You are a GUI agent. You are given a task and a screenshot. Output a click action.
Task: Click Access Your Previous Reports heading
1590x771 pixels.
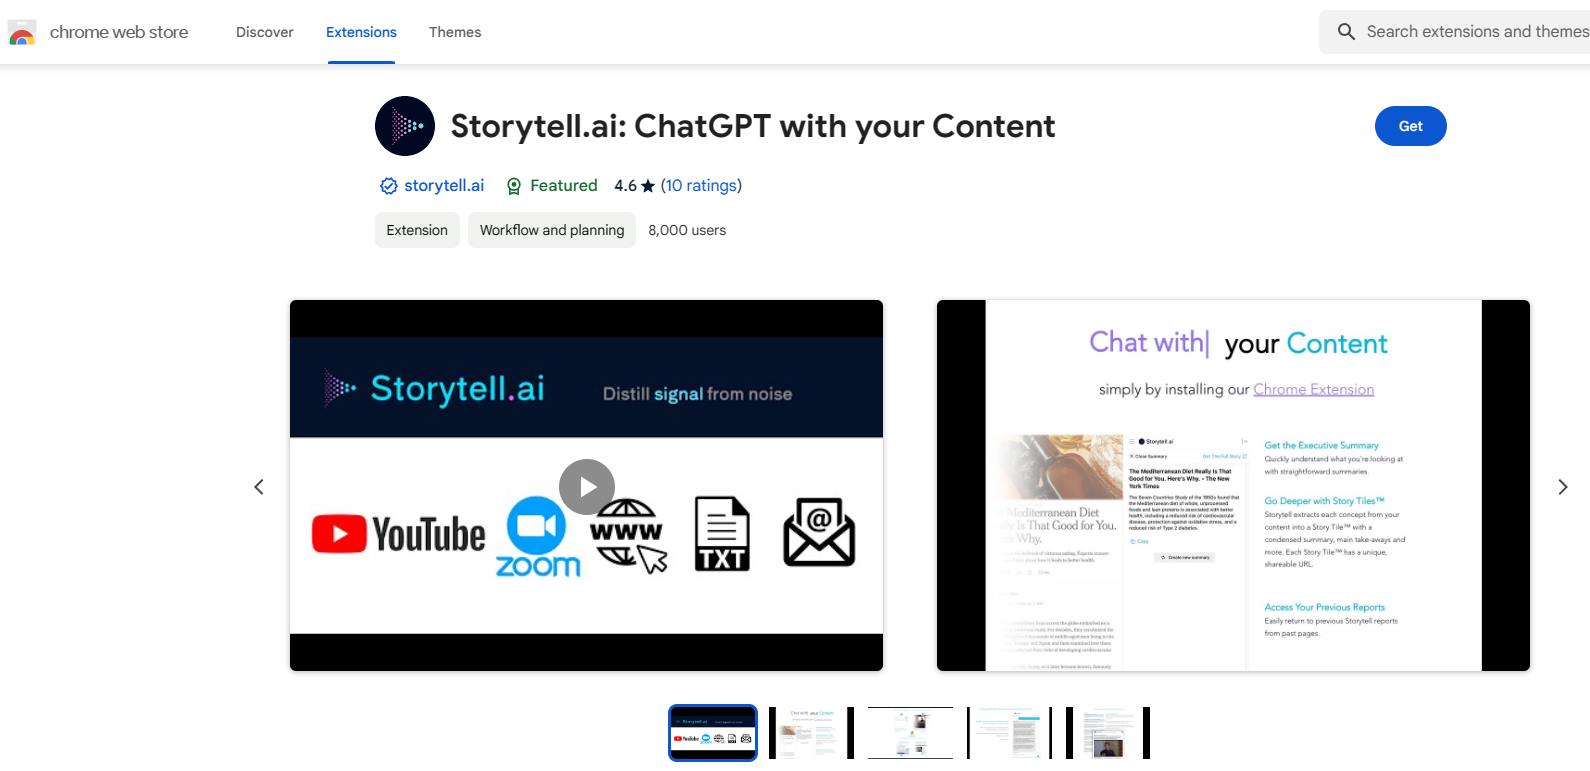coord(1324,607)
